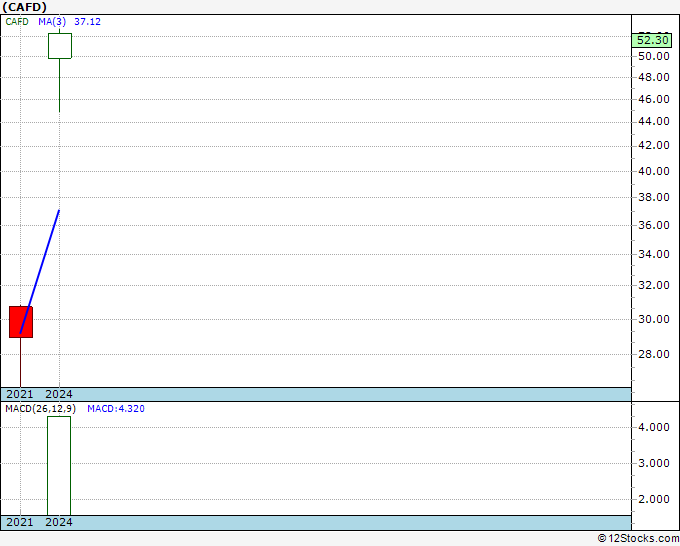
Task: Click the 2024 label on price chart axis
Action: (x=59, y=394)
